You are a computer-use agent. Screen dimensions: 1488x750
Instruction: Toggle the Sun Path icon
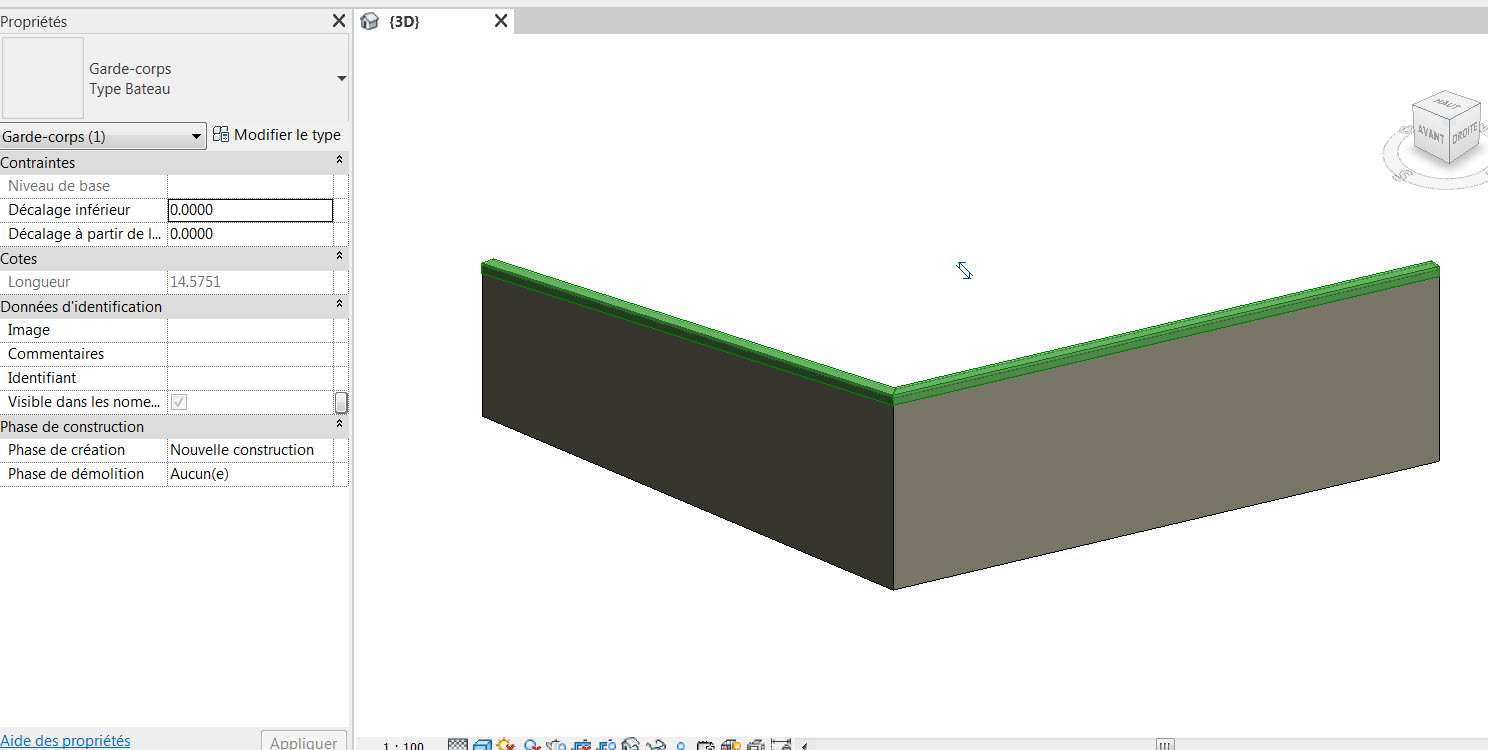pyautogui.click(x=506, y=745)
